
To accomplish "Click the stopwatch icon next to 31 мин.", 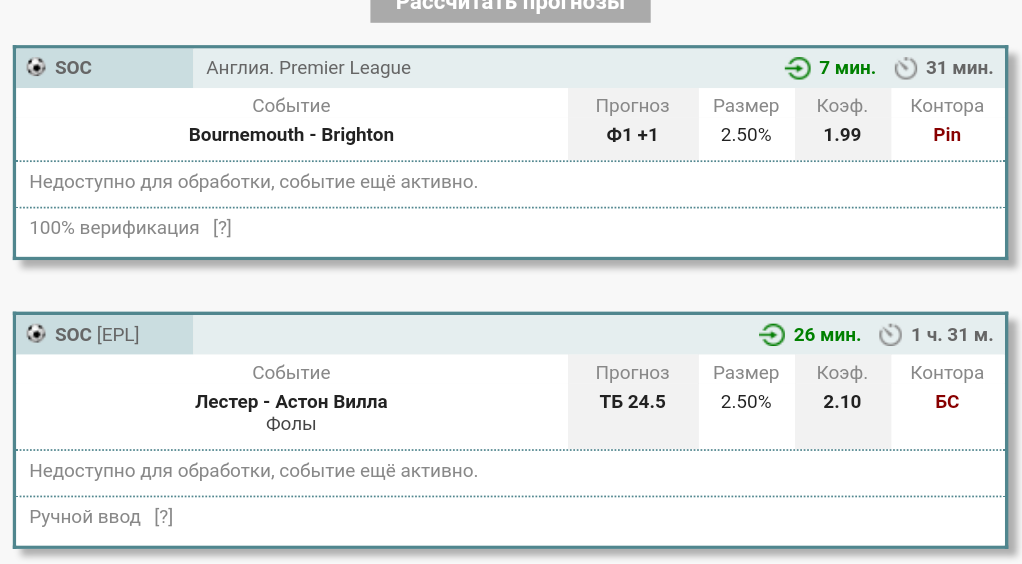I will tap(906, 68).
